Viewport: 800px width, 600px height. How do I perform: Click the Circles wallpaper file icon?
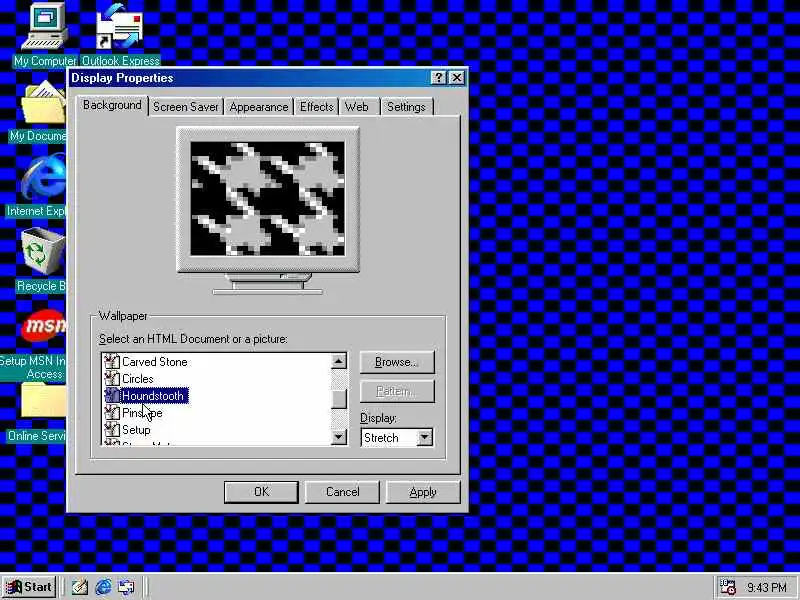pyautogui.click(x=111, y=379)
